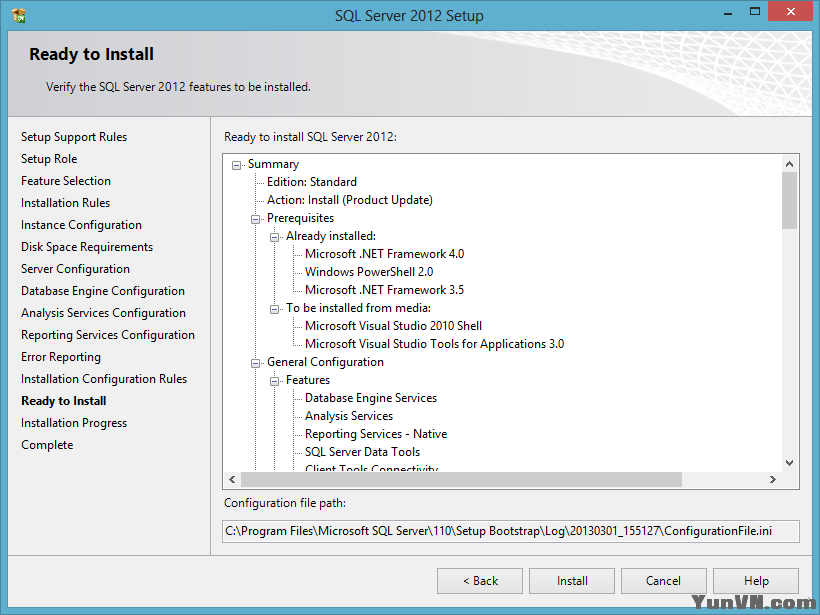
Task: Click the horizontal scroll left arrow
Action: pos(232,480)
